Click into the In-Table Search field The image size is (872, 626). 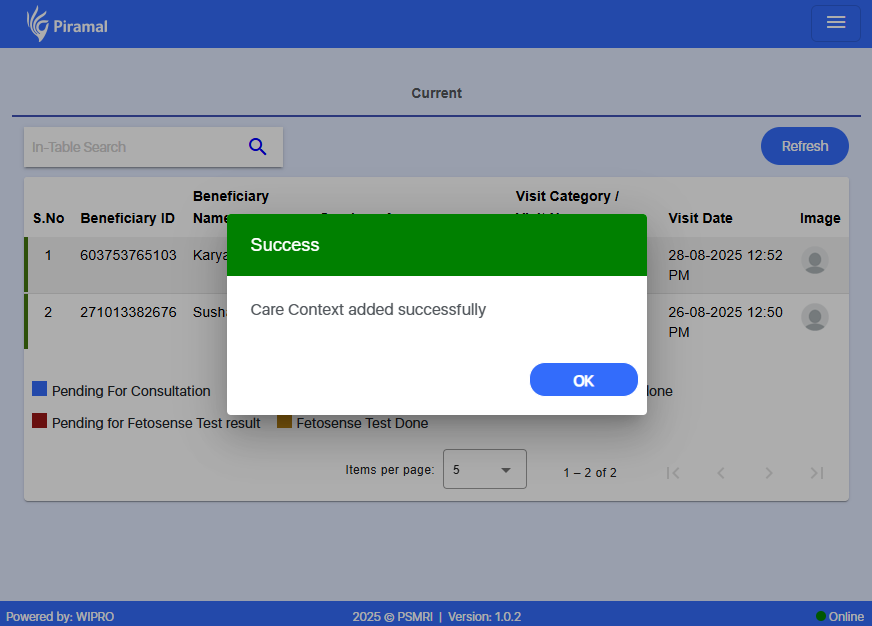130,147
